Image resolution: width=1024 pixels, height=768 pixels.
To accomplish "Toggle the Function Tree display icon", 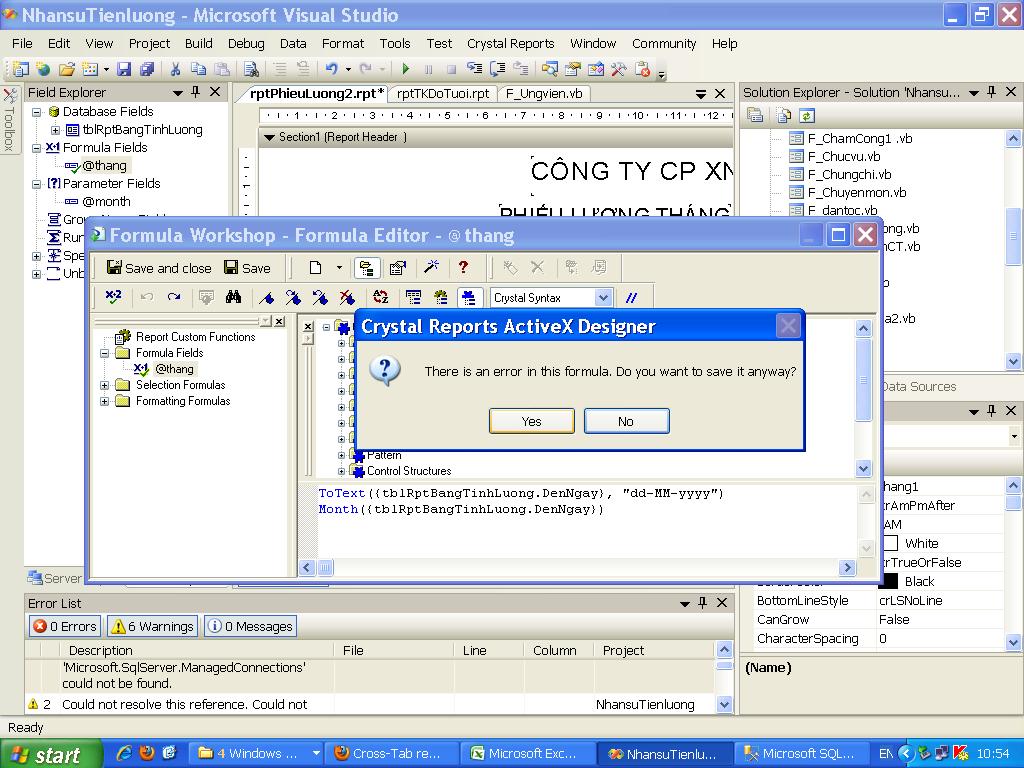I will tap(441, 298).
